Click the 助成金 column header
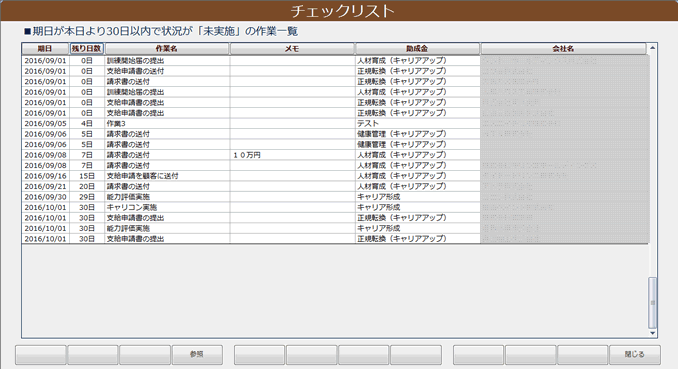Image resolution: width=678 pixels, height=369 pixels. (x=417, y=49)
